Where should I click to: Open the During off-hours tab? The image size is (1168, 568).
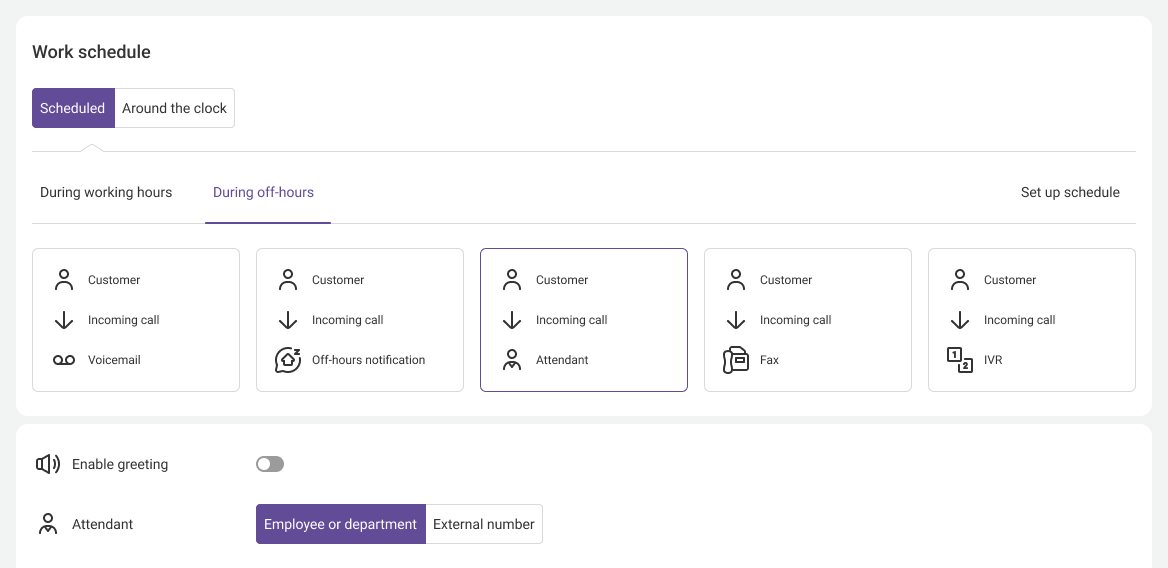click(263, 192)
